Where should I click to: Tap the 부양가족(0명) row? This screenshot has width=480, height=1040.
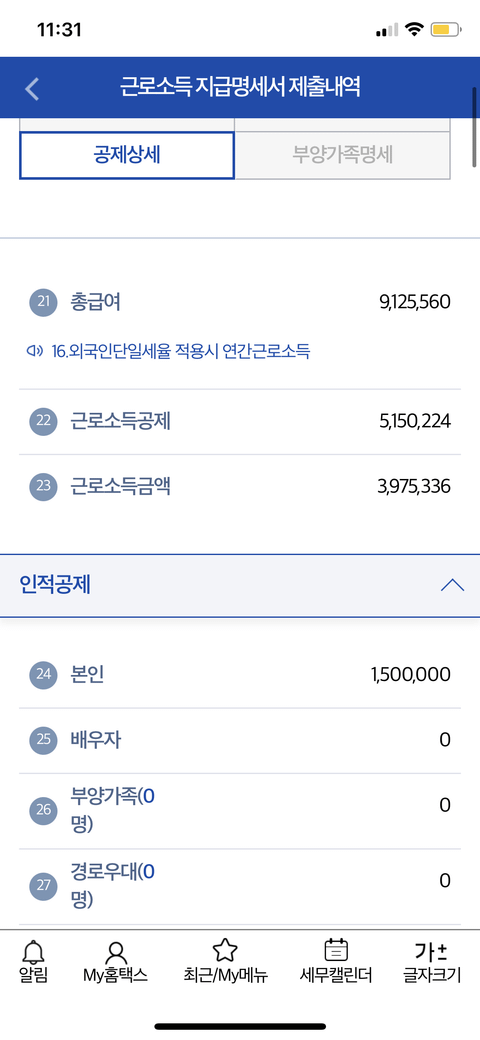pyautogui.click(x=240, y=811)
